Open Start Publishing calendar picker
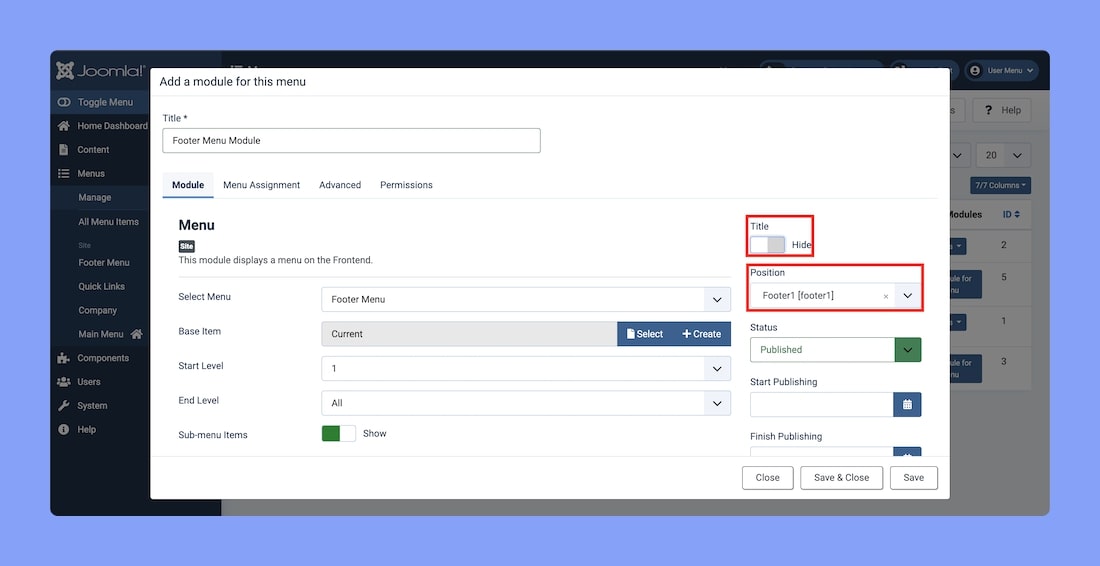The image size is (1100, 566). pyautogui.click(x=907, y=404)
